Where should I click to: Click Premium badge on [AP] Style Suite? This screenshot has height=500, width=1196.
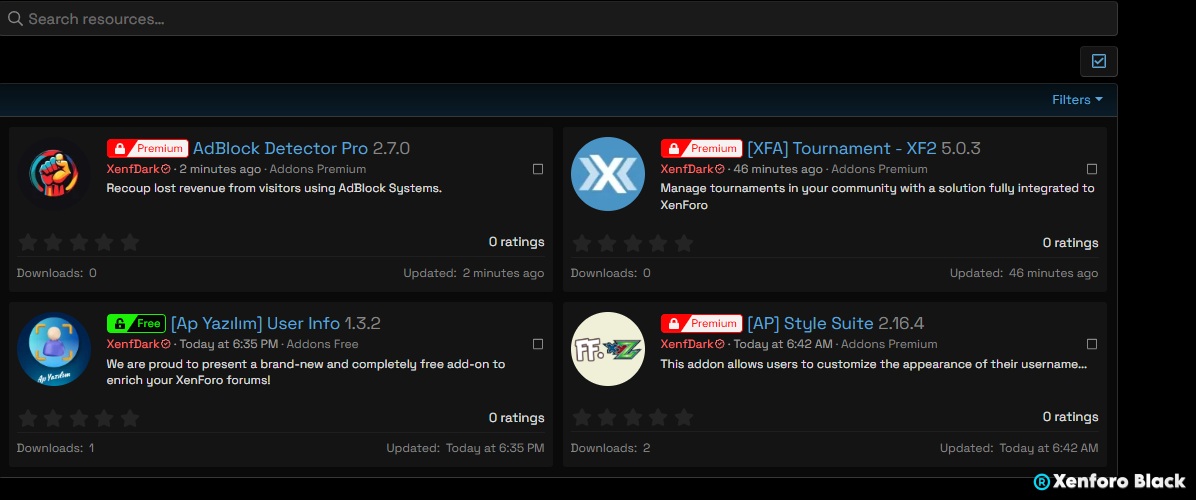(x=701, y=323)
